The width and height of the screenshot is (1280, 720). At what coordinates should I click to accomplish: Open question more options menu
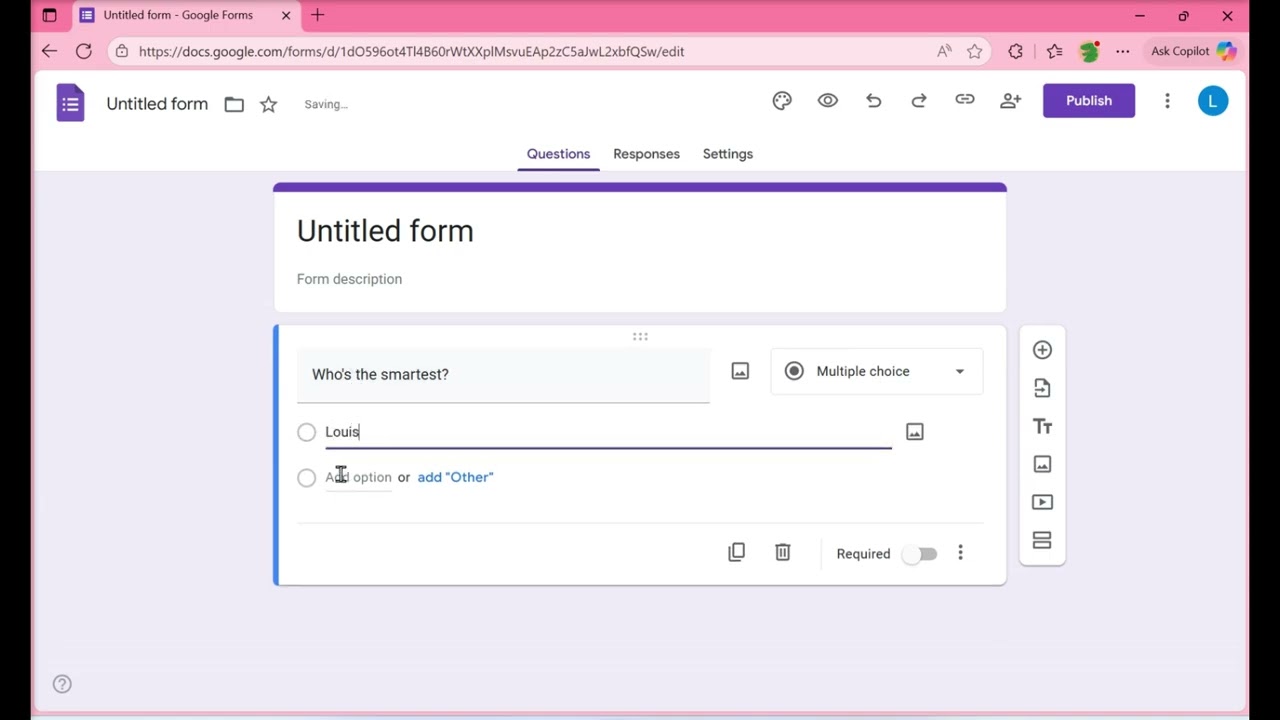pyautogui.click(x=961, y=553)
